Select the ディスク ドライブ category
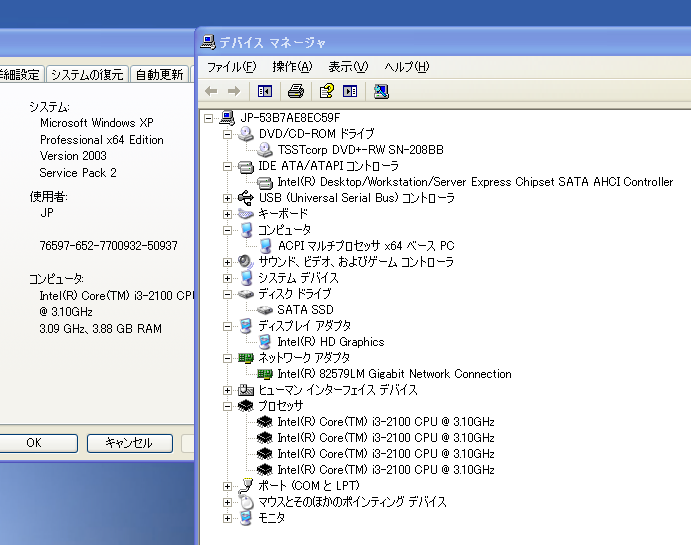691x545 pixels. [295, 293]
